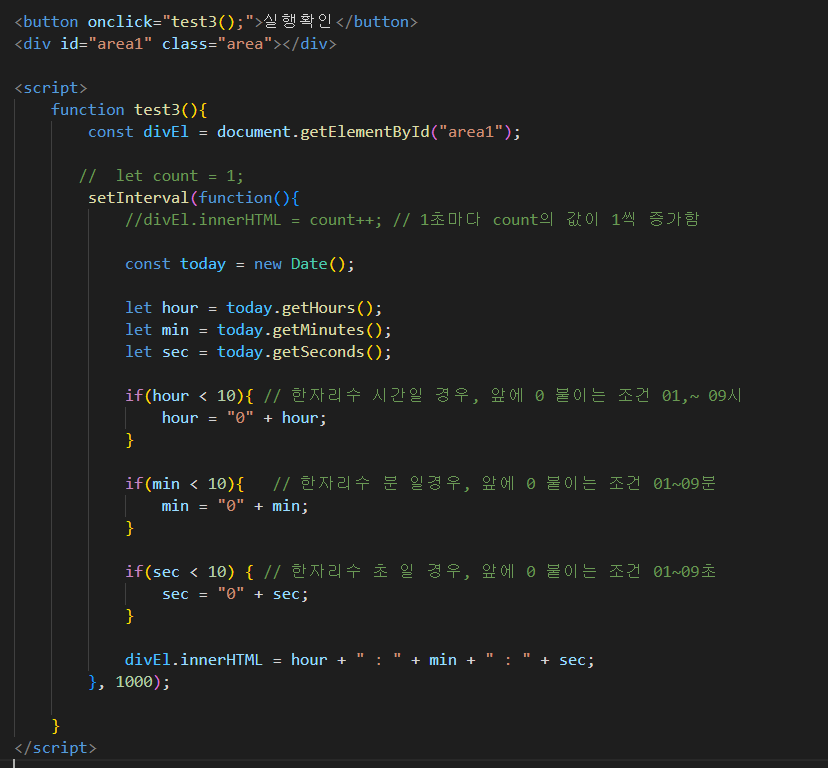The height and width of the screenshot is (768, 828).
Task: Click the }, 1000); interval closing line
Action: tap(129, 682)
